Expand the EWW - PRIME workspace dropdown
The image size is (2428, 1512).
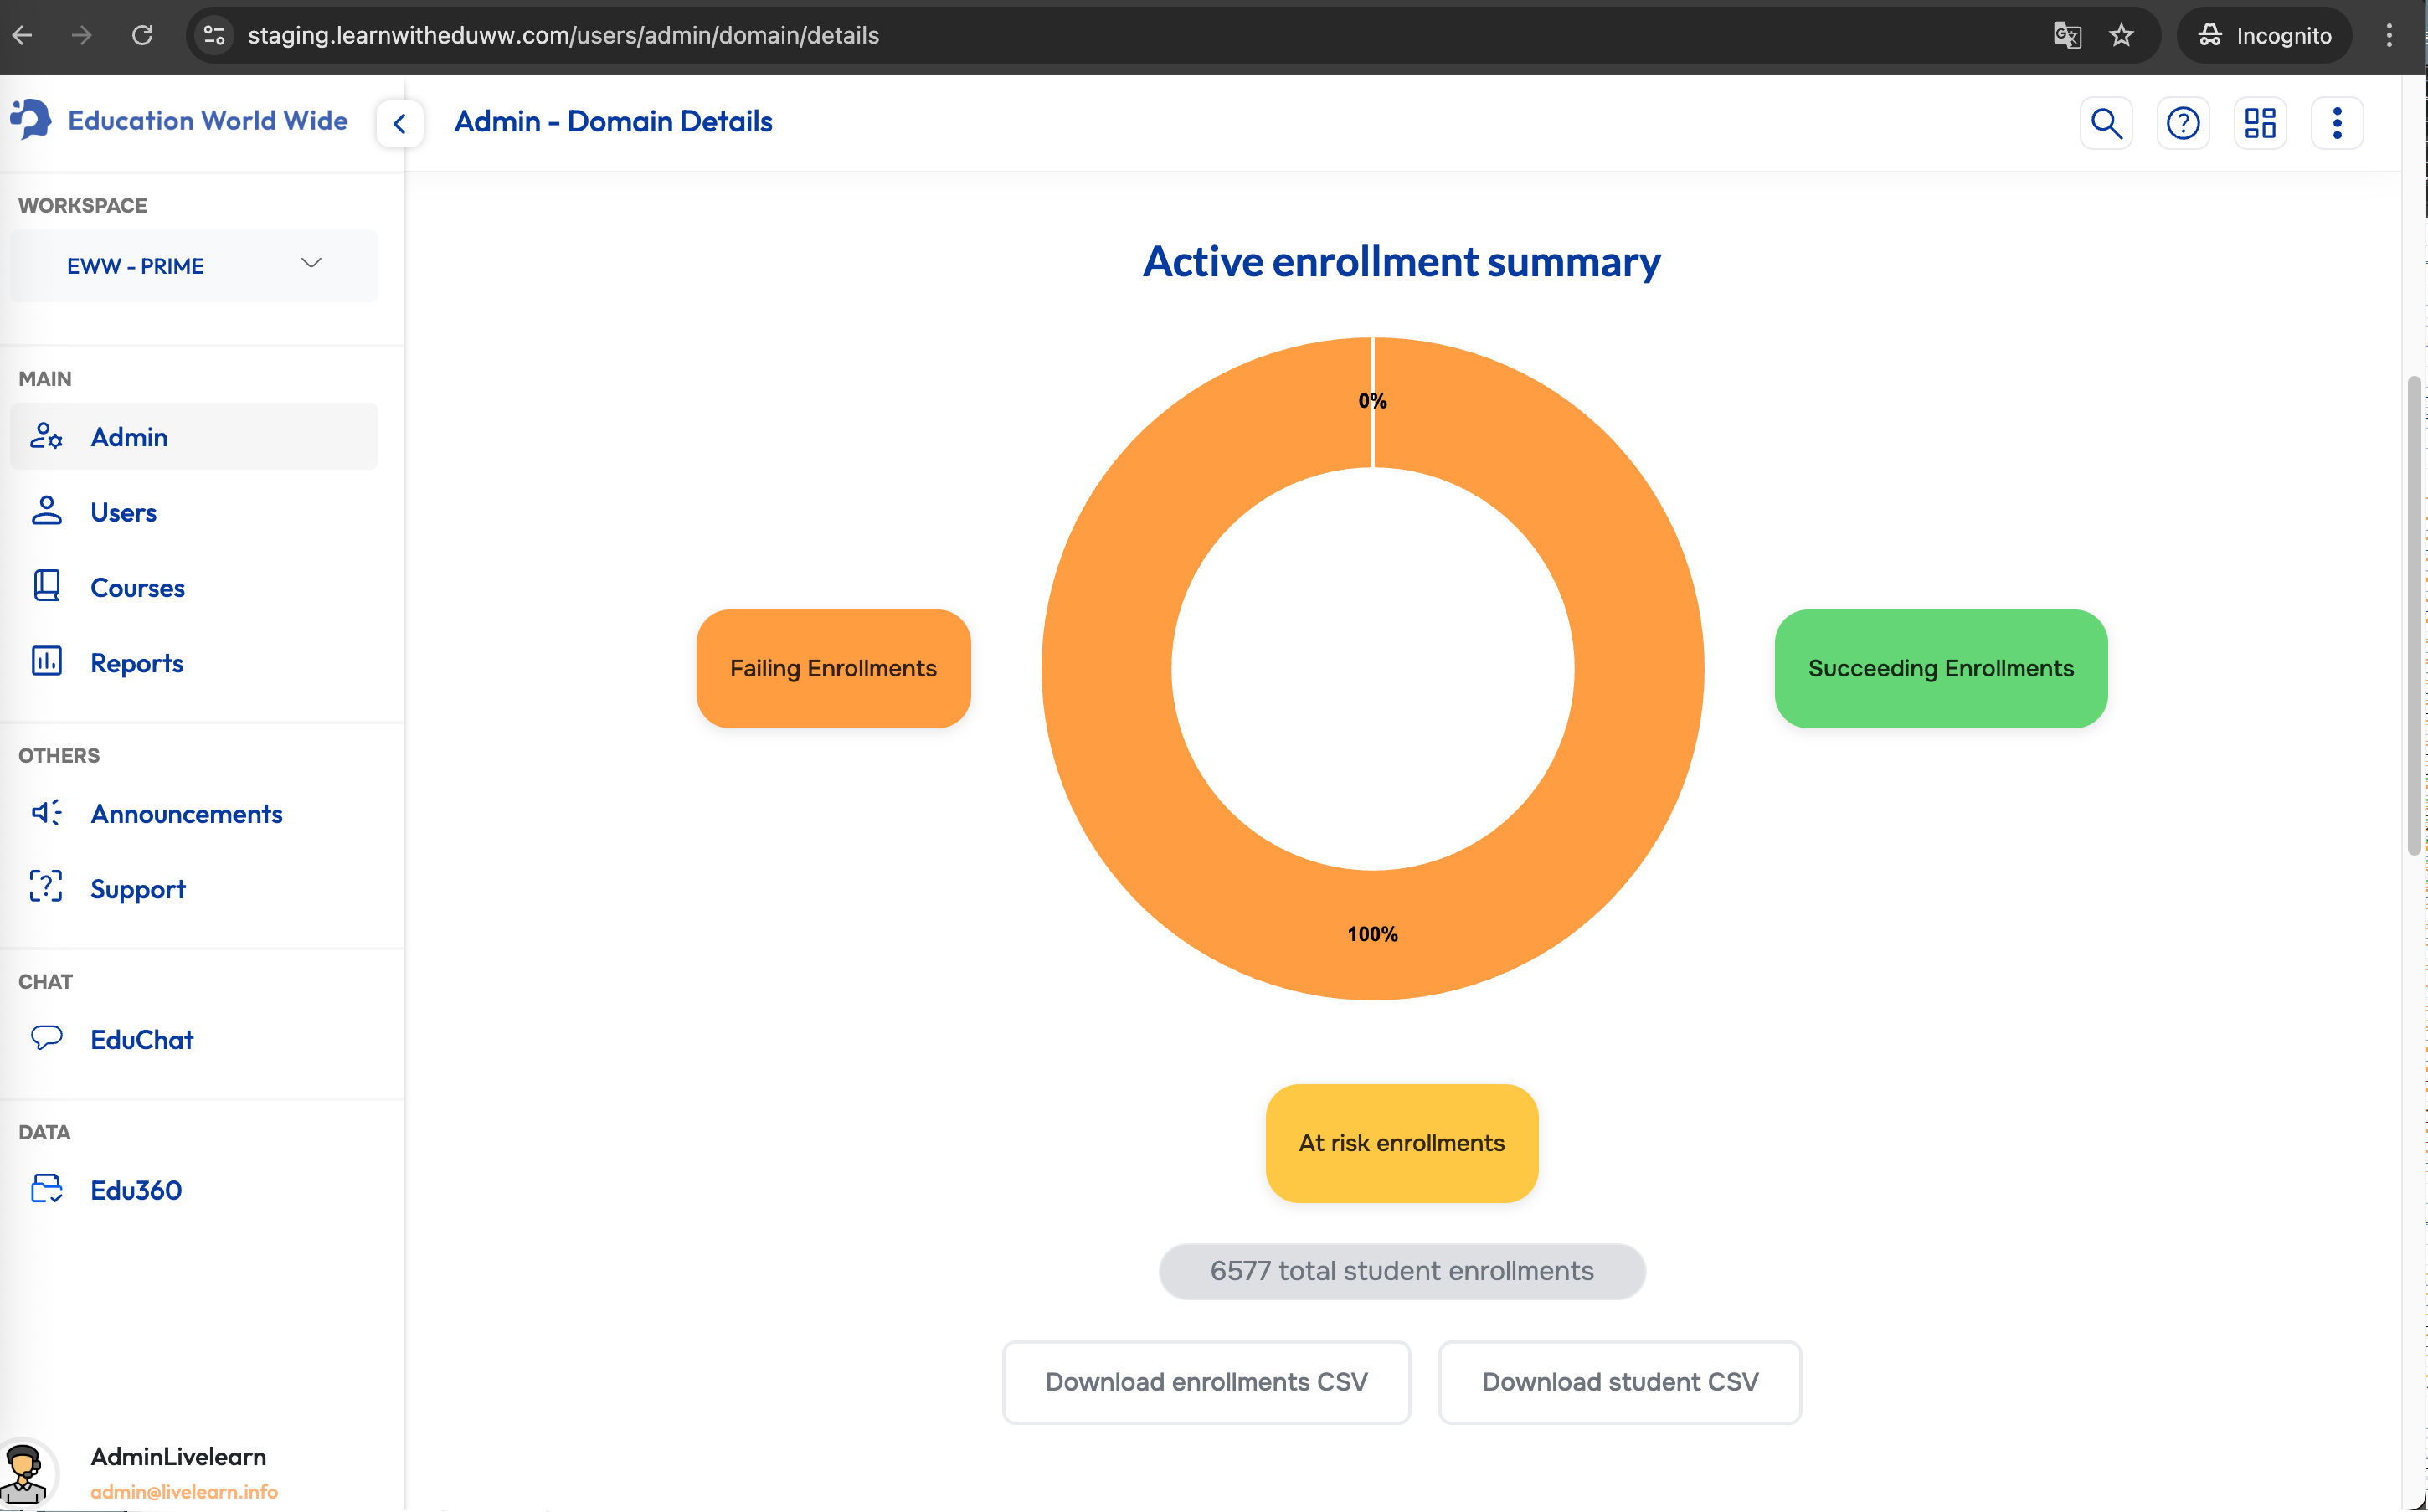[x=194, y=266]
